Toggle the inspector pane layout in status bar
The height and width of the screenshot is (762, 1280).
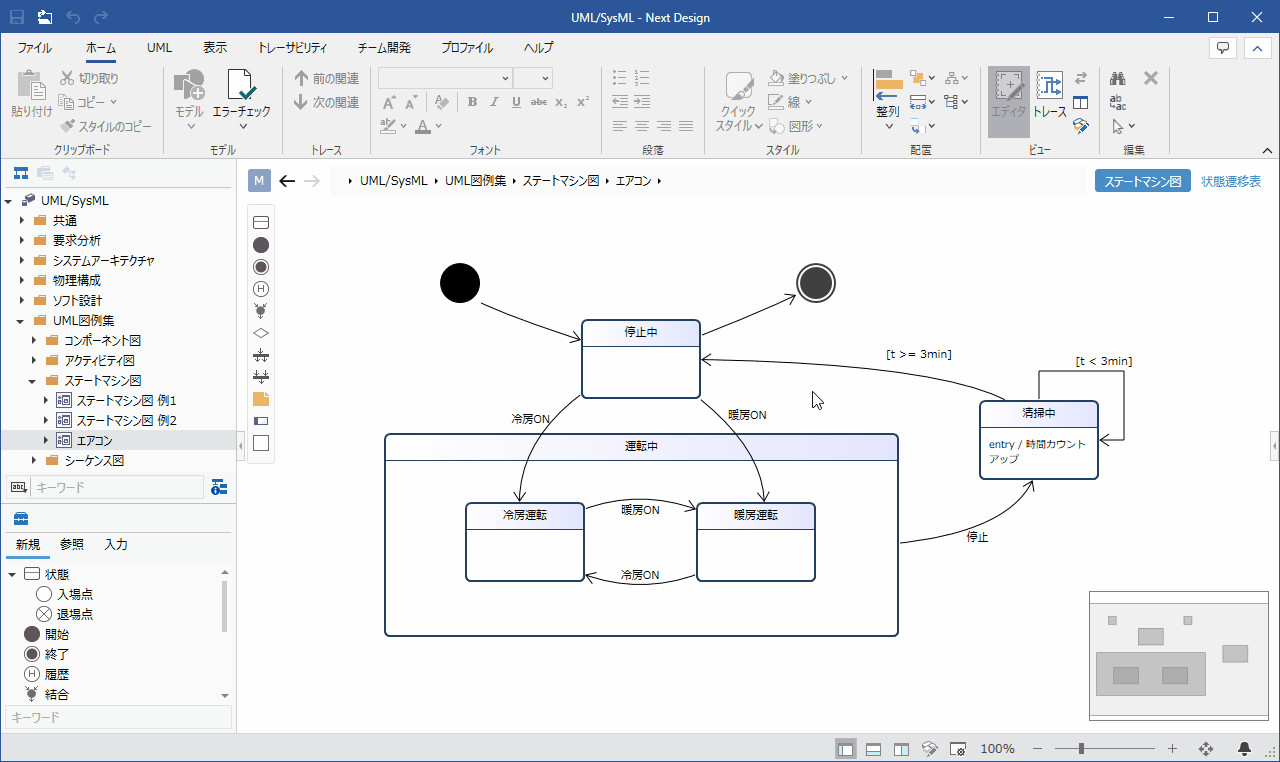[x=901, y=748]
